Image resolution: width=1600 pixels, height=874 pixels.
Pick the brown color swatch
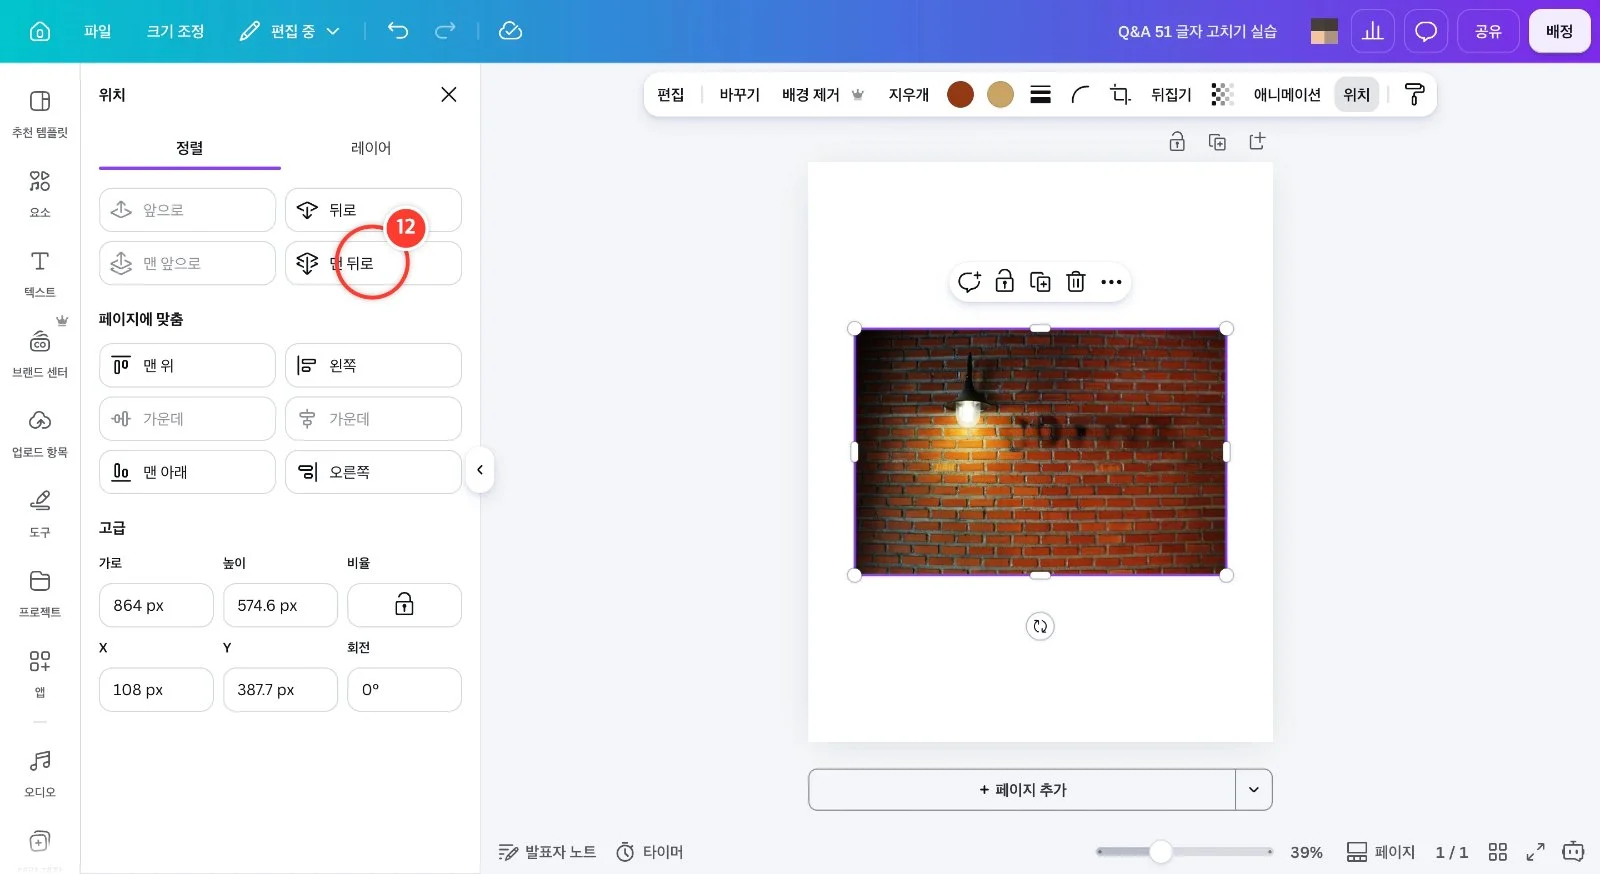click(960, 94)
